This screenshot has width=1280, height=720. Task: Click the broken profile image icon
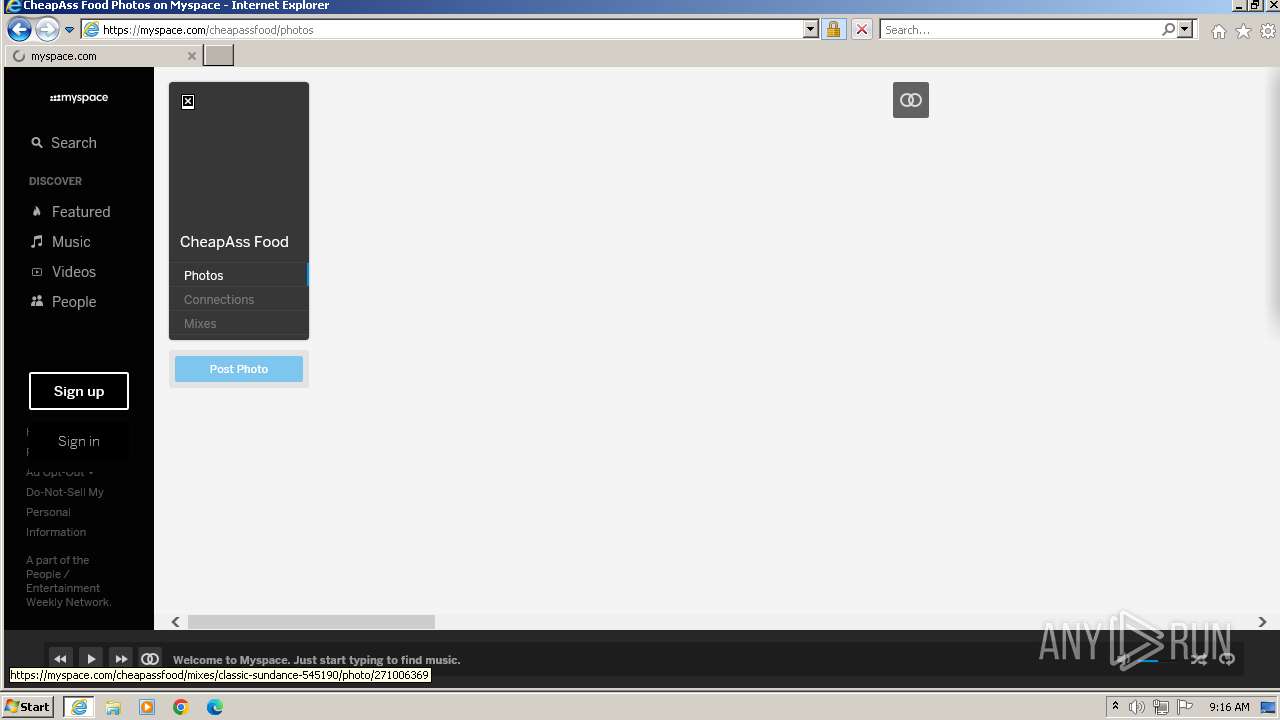click(188, 102)
